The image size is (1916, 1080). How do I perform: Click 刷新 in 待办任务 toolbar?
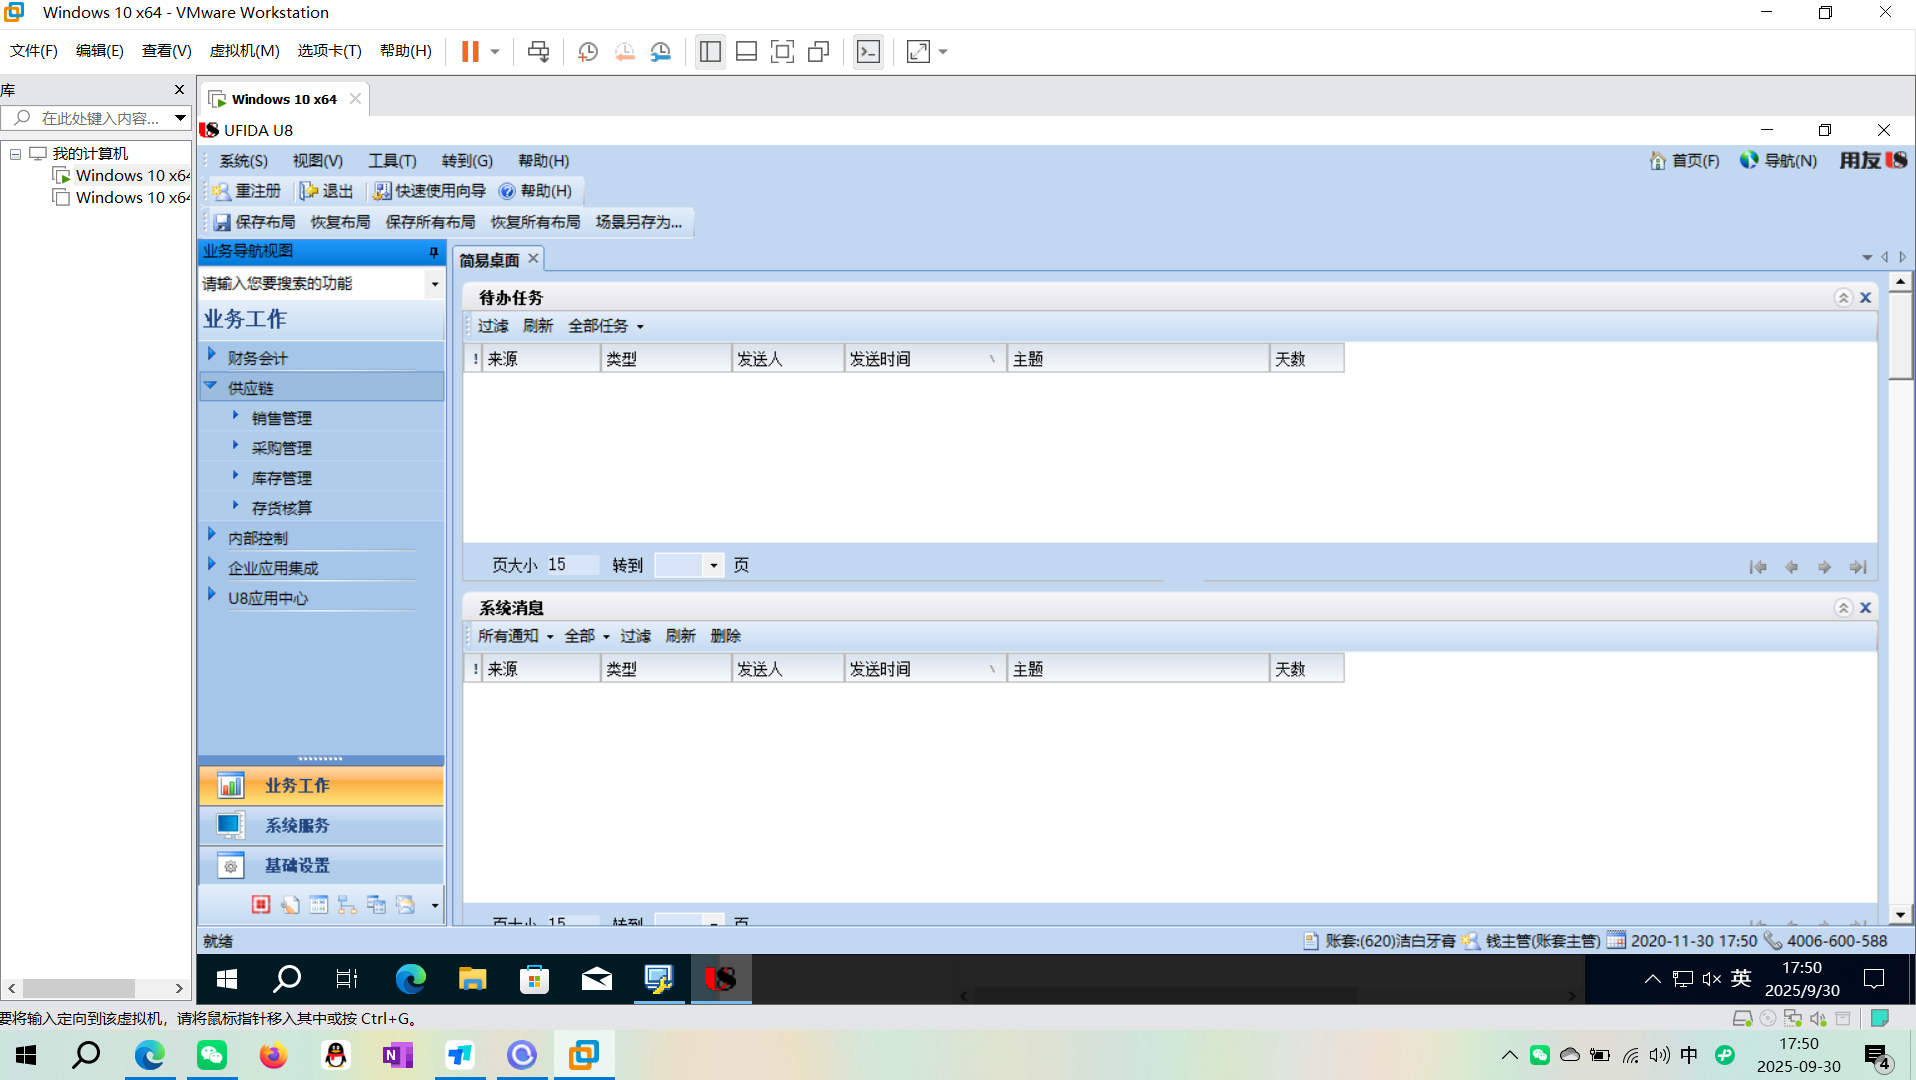[538, 327]
